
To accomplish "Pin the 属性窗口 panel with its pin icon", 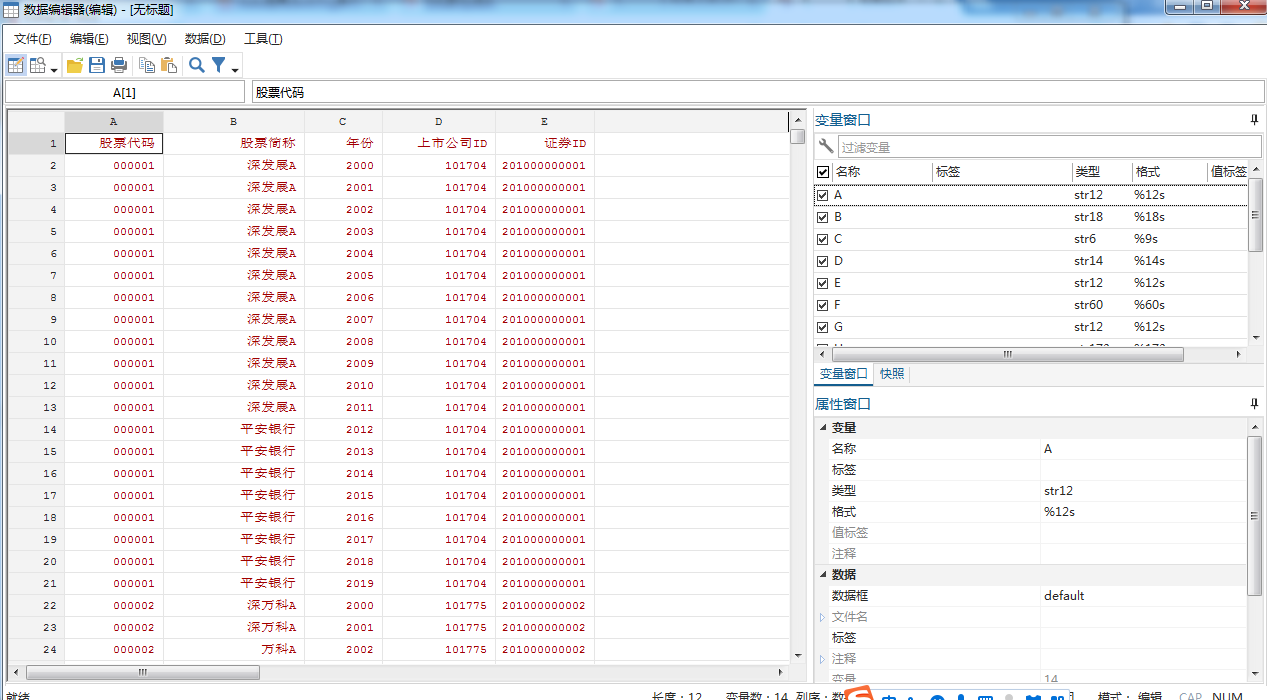I will pos(1254,404).
